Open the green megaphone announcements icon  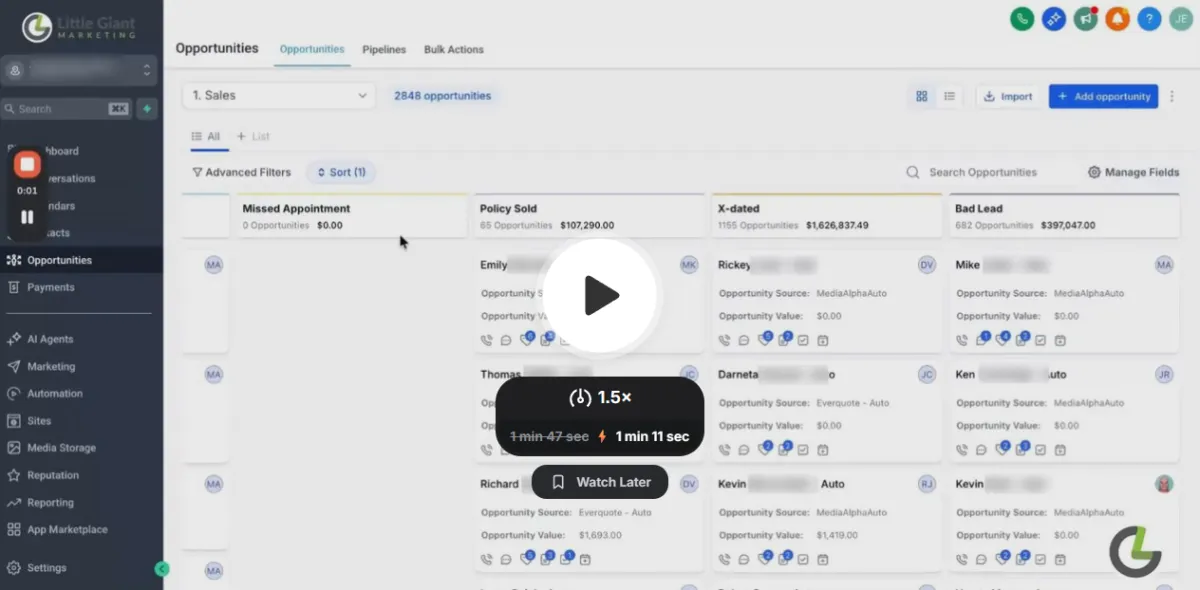tap(1085, 18)
